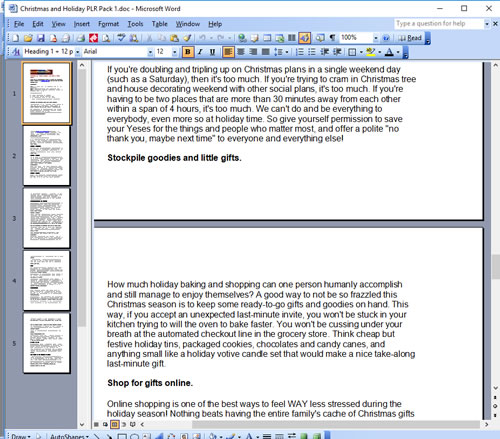
Task: Insert an Excel worksheet
Action: coord(279,38)
